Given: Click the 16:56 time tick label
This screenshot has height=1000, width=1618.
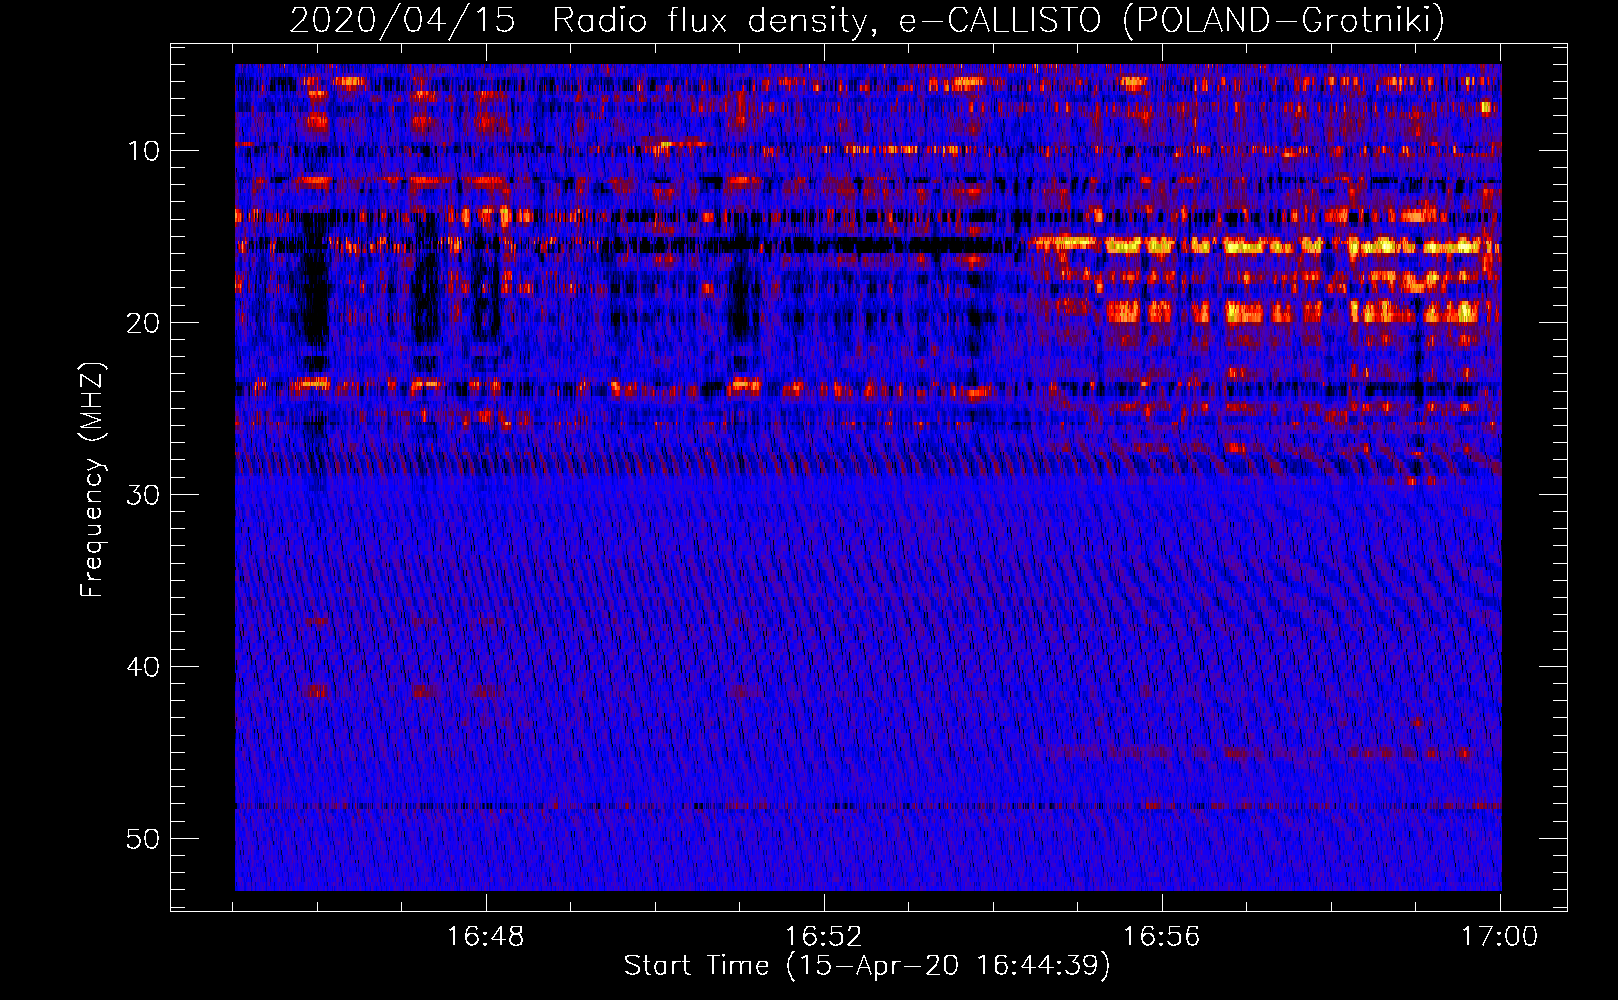Looking at the screenshot, I should point(1161,937).
